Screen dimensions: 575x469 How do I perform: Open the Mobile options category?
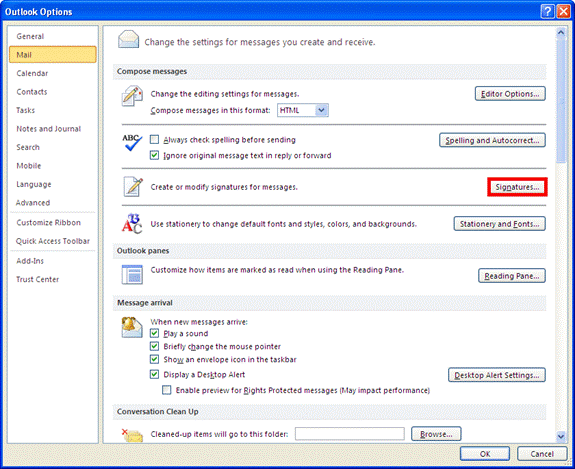[52, 166]
